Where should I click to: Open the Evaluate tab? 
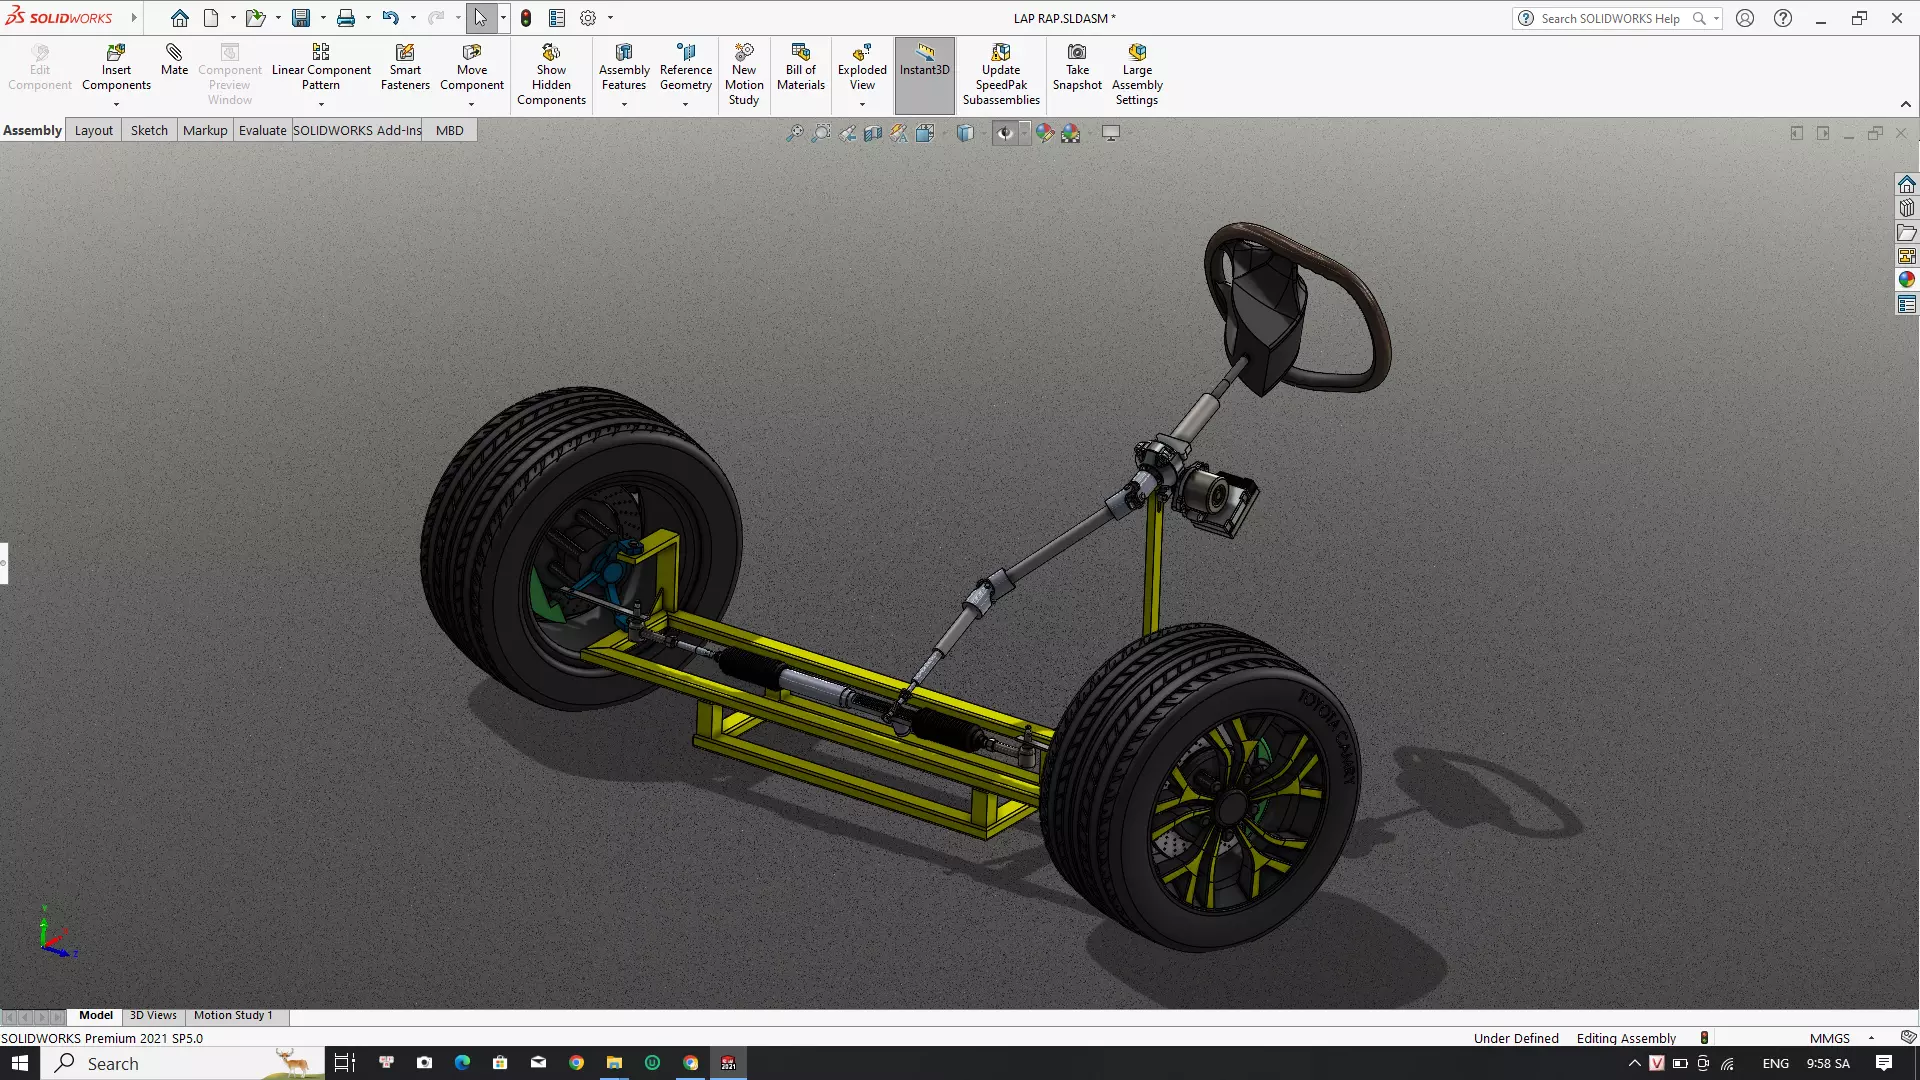coord(262,130)
